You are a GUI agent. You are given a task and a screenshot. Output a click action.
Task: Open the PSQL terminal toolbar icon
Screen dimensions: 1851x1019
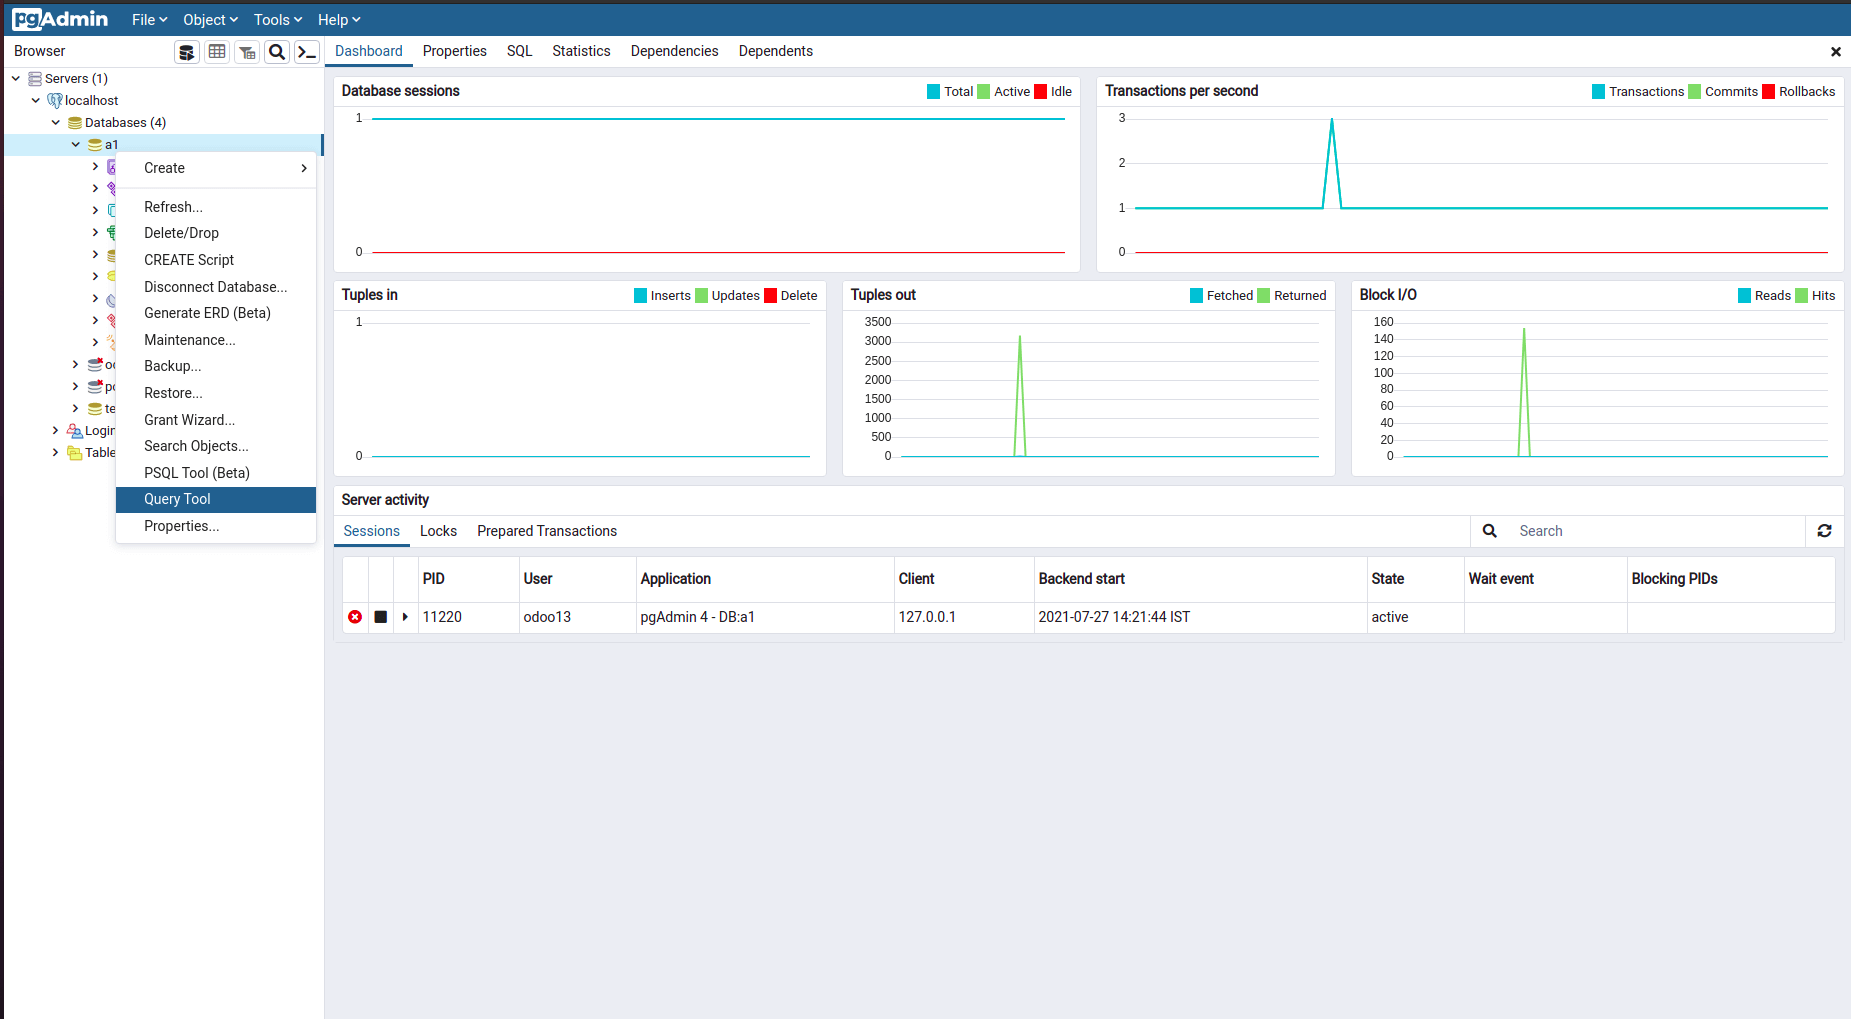coord(307,52)
